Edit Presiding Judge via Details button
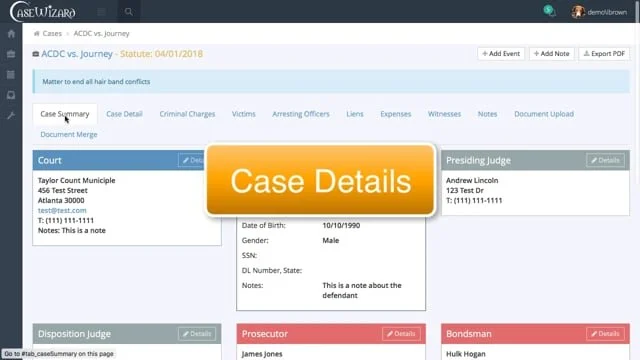This screenshot has width=640, height=360. click(x=605, y=160)
